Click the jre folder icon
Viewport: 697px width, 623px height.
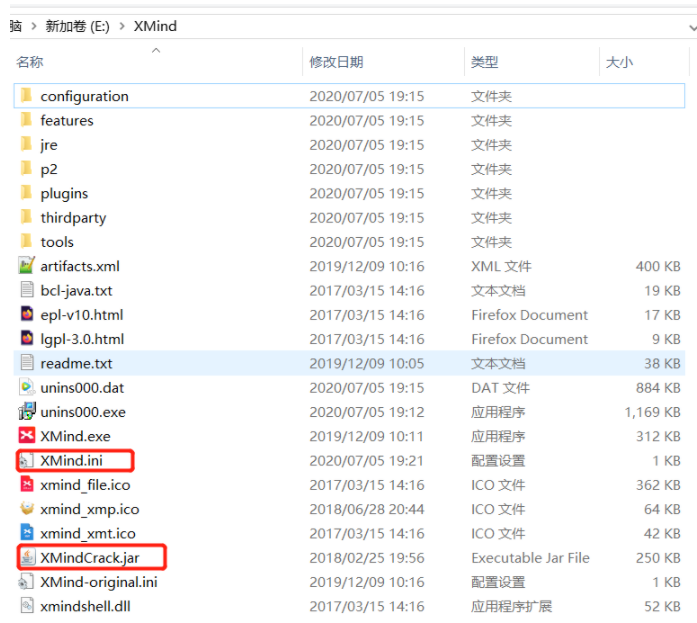point(27,144)
